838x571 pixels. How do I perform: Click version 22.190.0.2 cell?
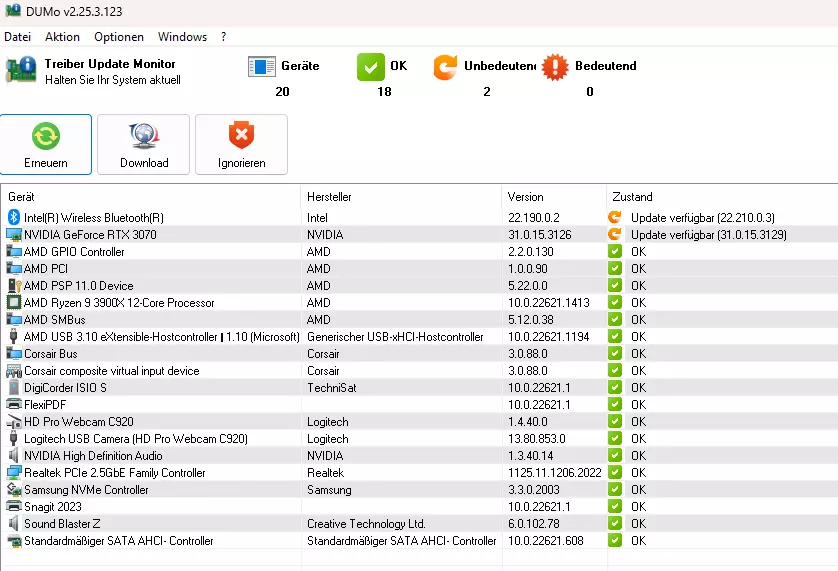click(x=534, y=218)
